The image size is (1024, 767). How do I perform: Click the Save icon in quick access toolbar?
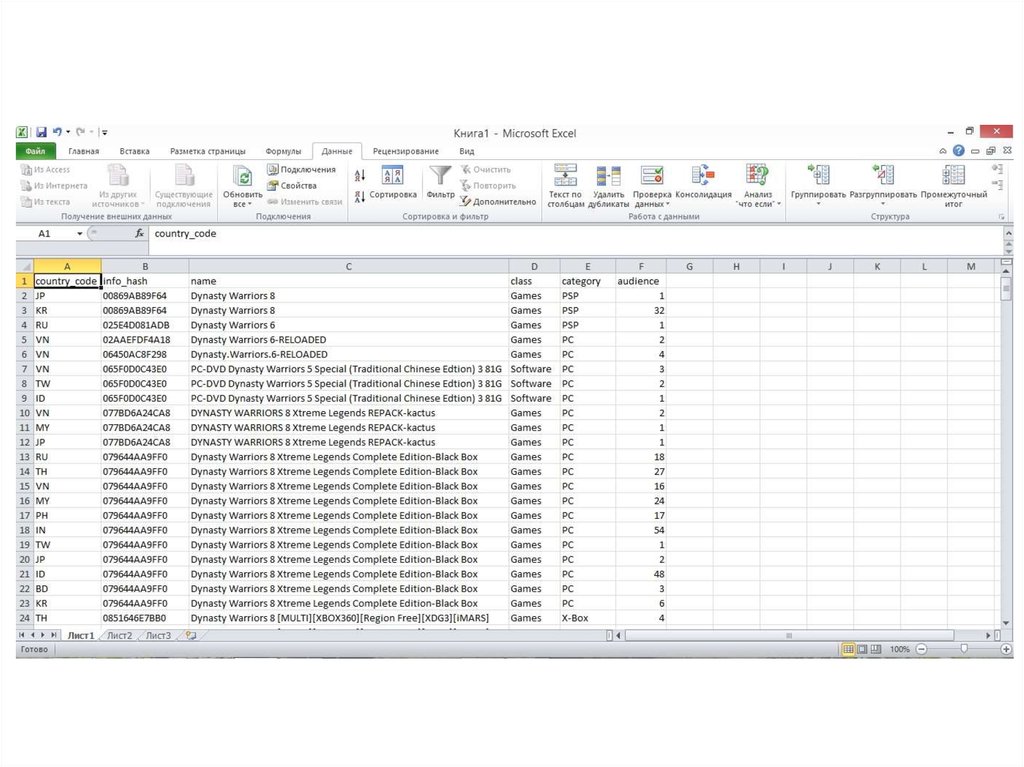pyautogui.click(x=42, y=132)
